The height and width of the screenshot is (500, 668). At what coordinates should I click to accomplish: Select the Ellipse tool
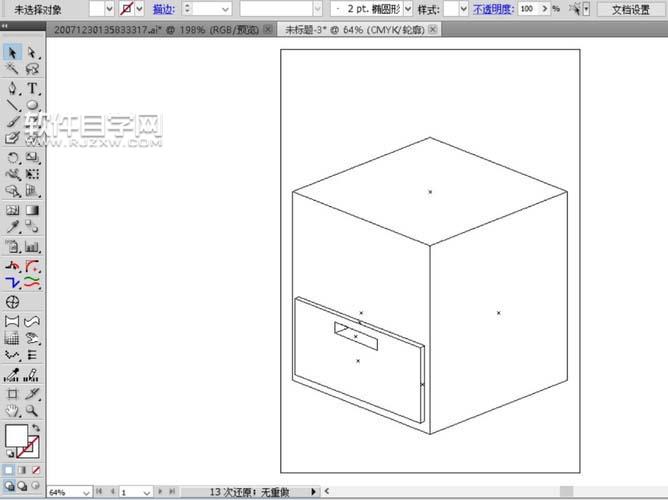coord(32,105)
